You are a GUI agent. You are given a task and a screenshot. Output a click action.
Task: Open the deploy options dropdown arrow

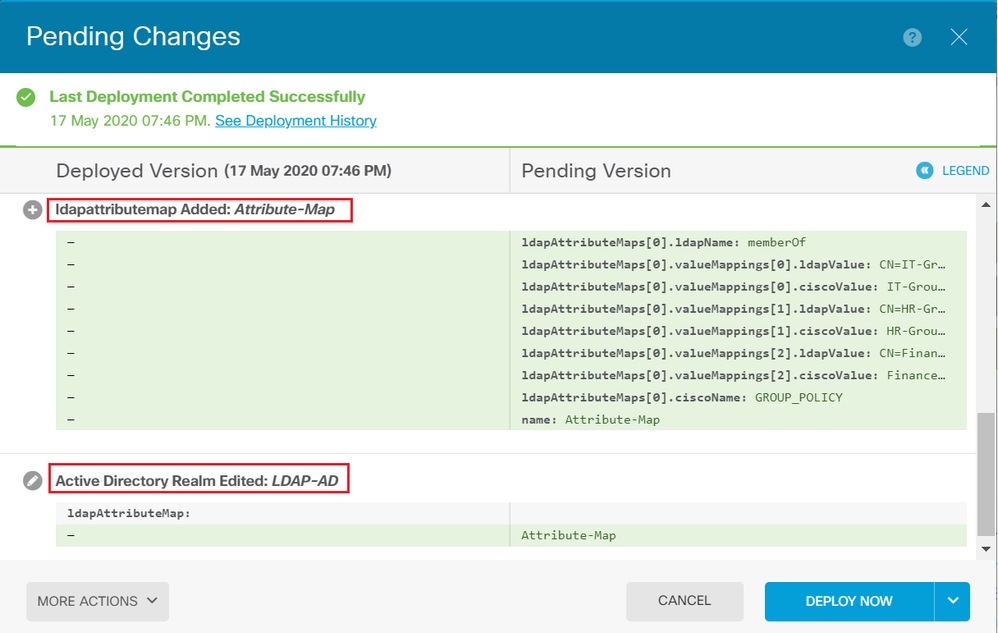coord(952,601)
